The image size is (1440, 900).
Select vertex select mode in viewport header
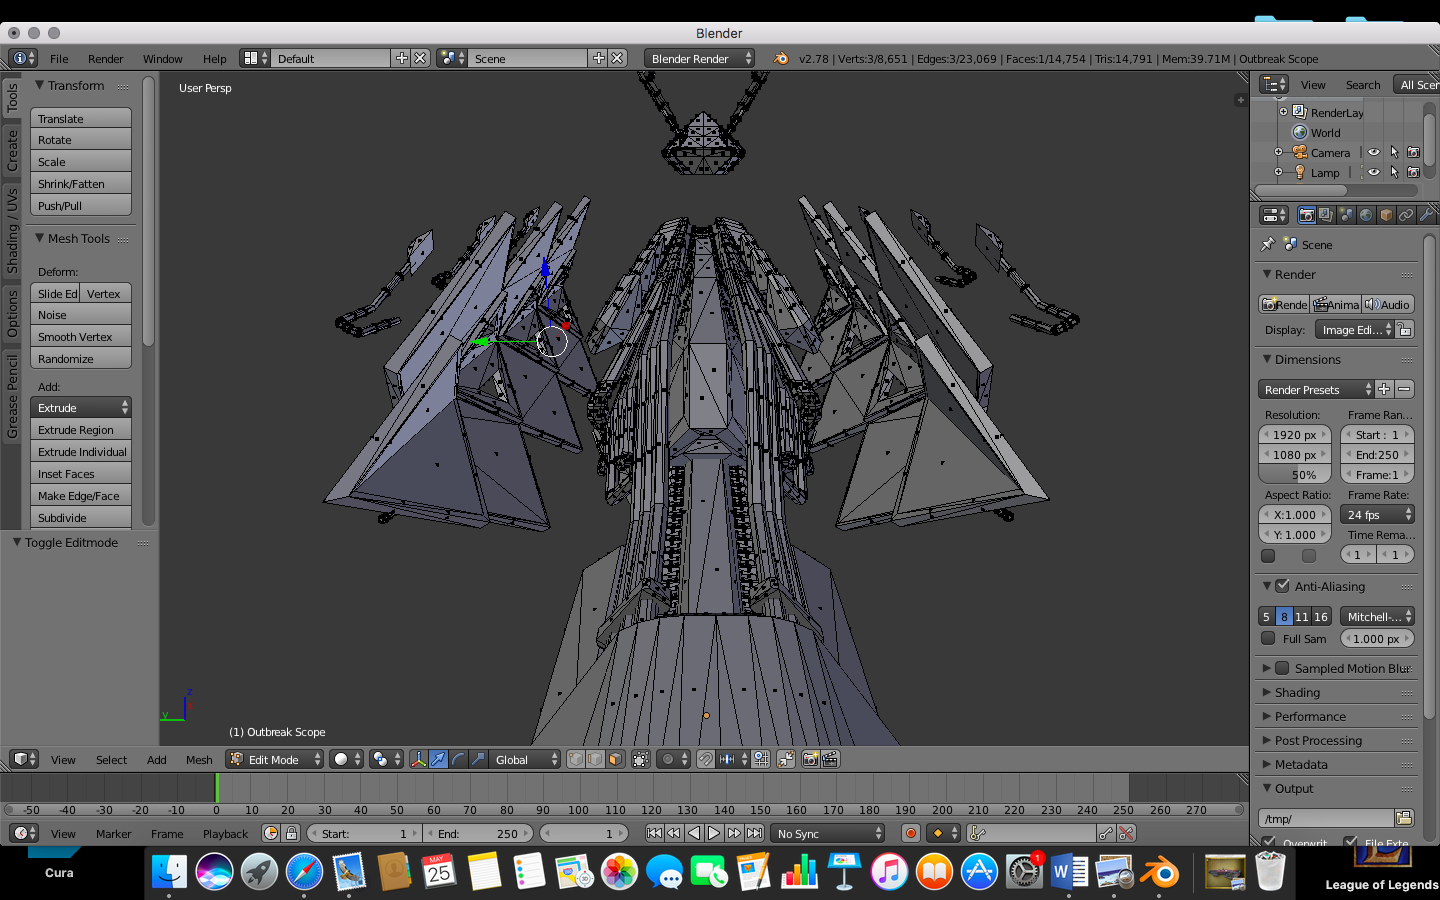(x=576, y=759)
